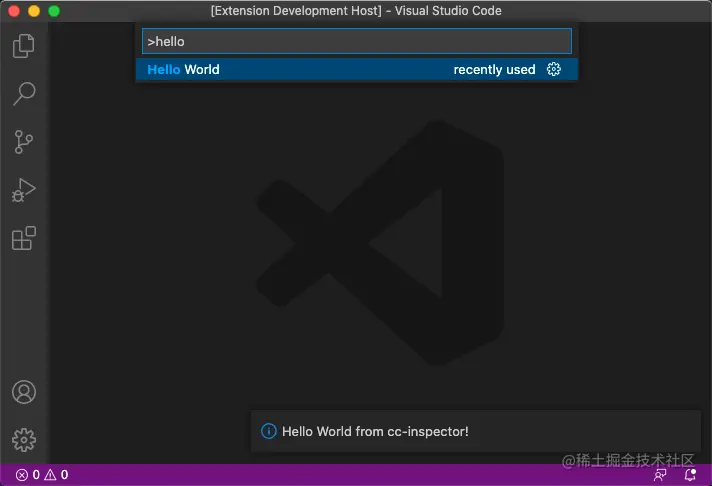Viewport: 712px width, 486px height.
Task: Minimize window with the yellow button
Action: 34,11
